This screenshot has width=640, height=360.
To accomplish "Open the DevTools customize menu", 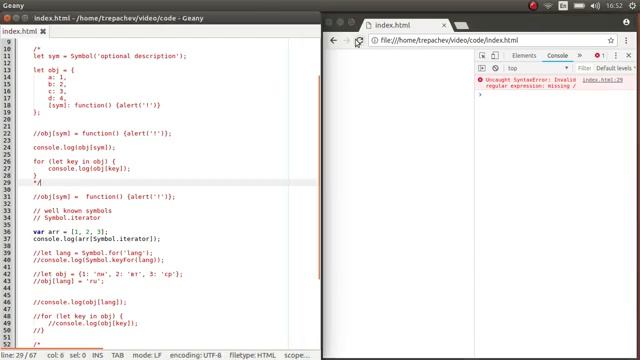I will 616,56.
